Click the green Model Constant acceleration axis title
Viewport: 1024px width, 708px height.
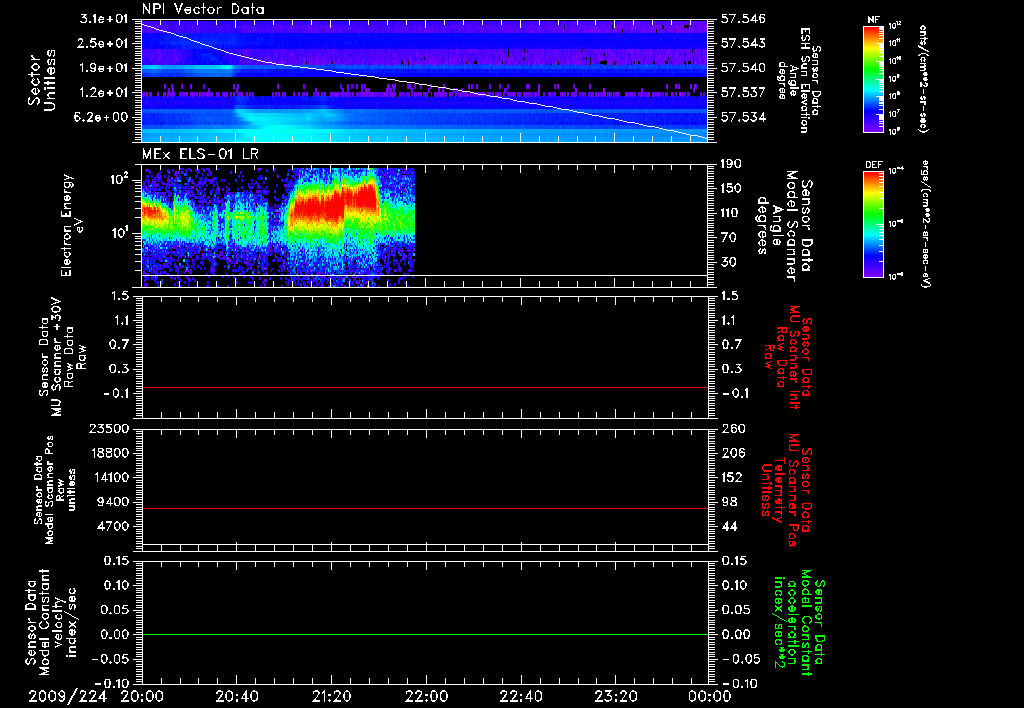click(799, 623)
